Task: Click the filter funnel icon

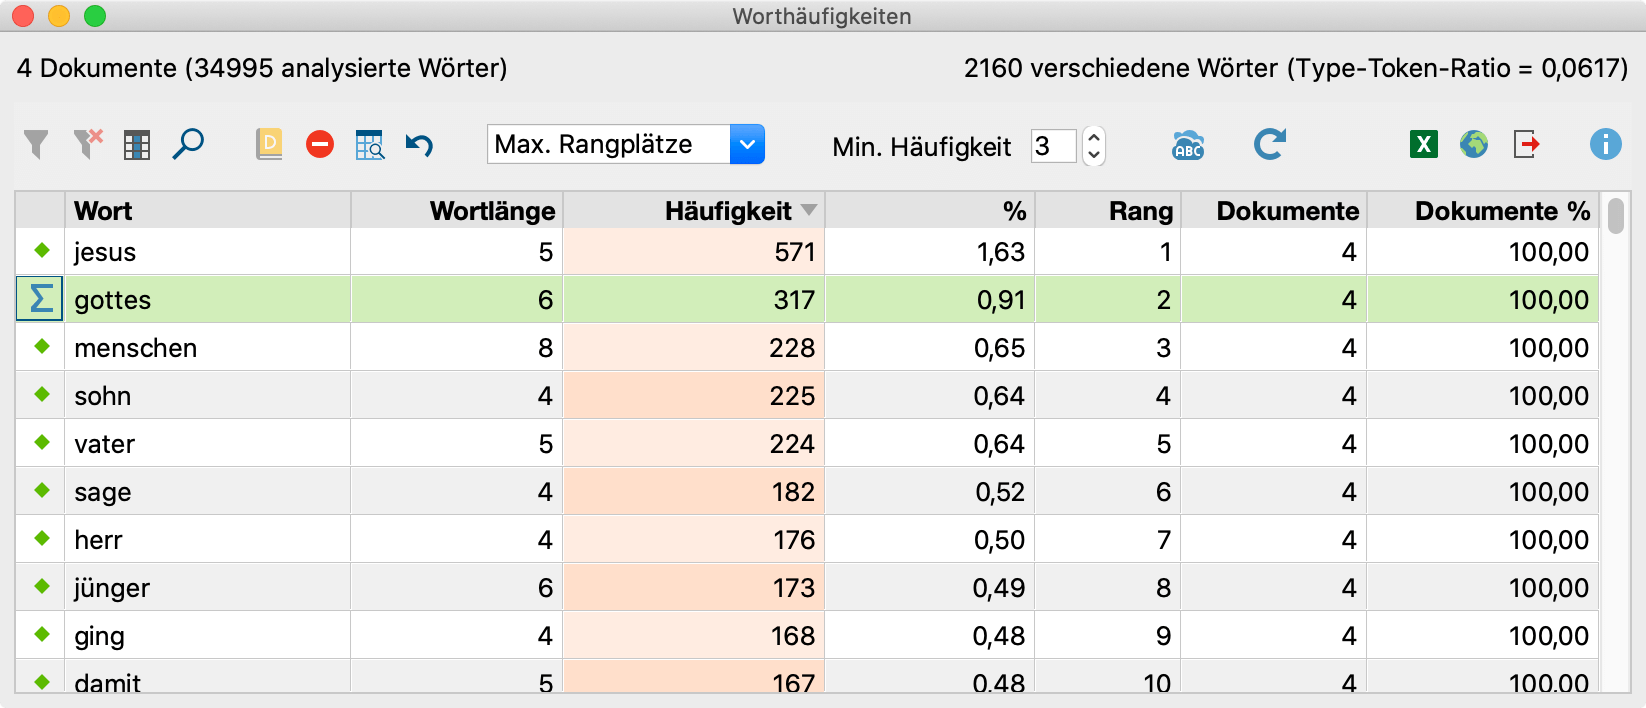Action: click(x=36, y=145)
